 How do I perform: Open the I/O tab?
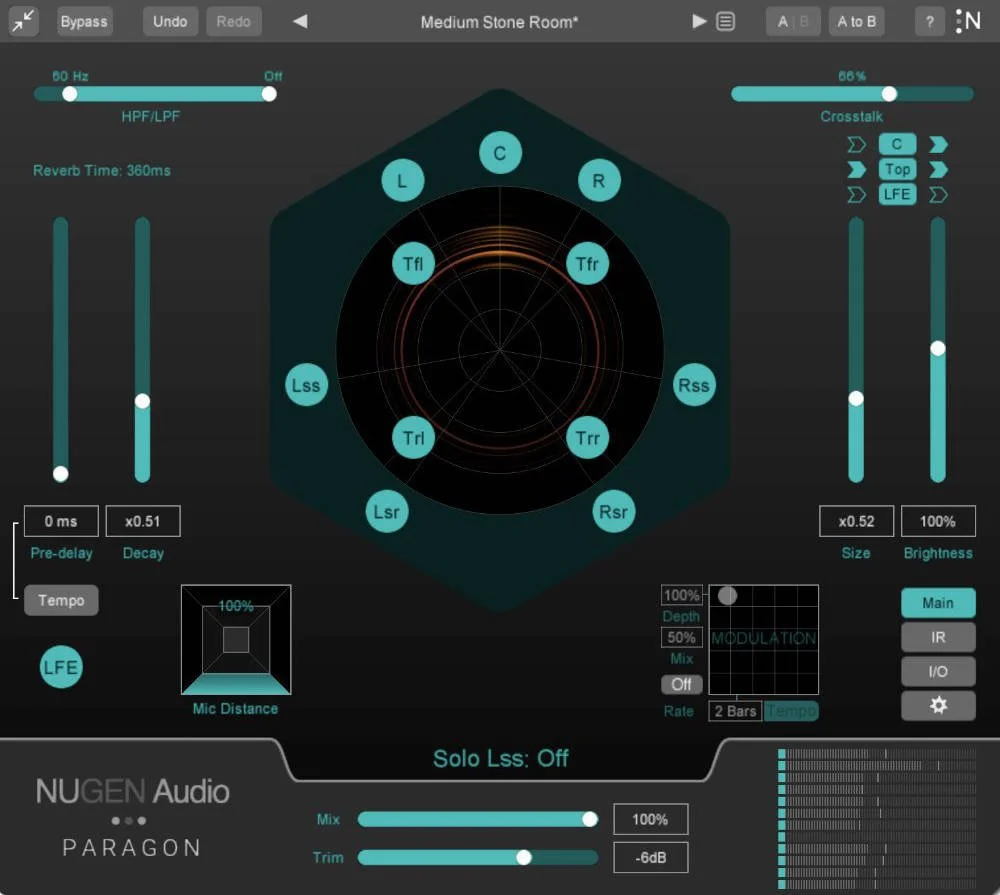938,671
